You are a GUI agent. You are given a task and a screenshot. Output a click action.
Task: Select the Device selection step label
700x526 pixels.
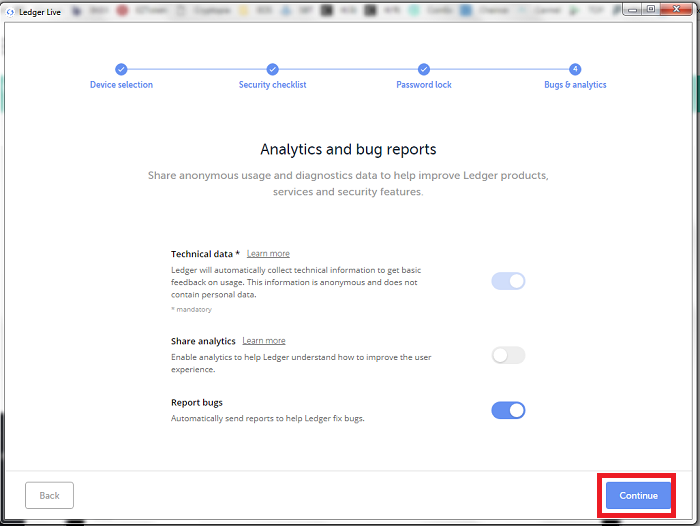click(x=121, y=85)
